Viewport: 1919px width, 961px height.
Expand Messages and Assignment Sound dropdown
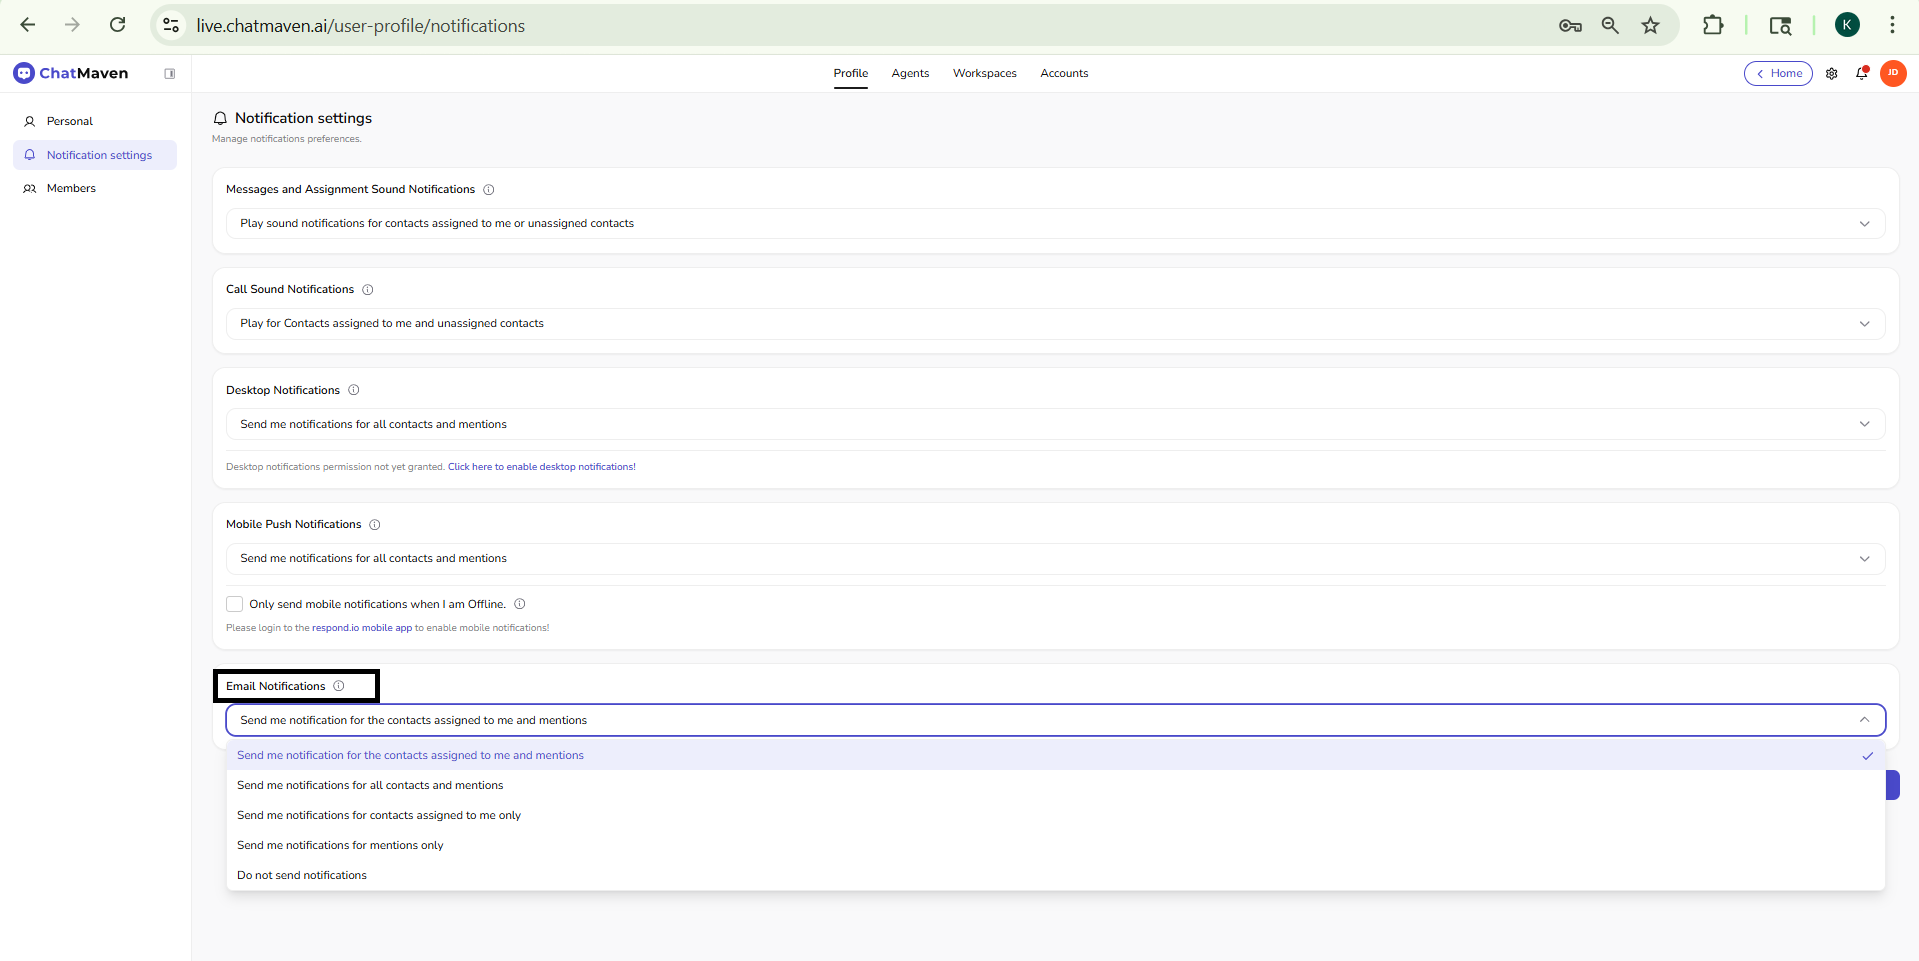pos(1055,224)
